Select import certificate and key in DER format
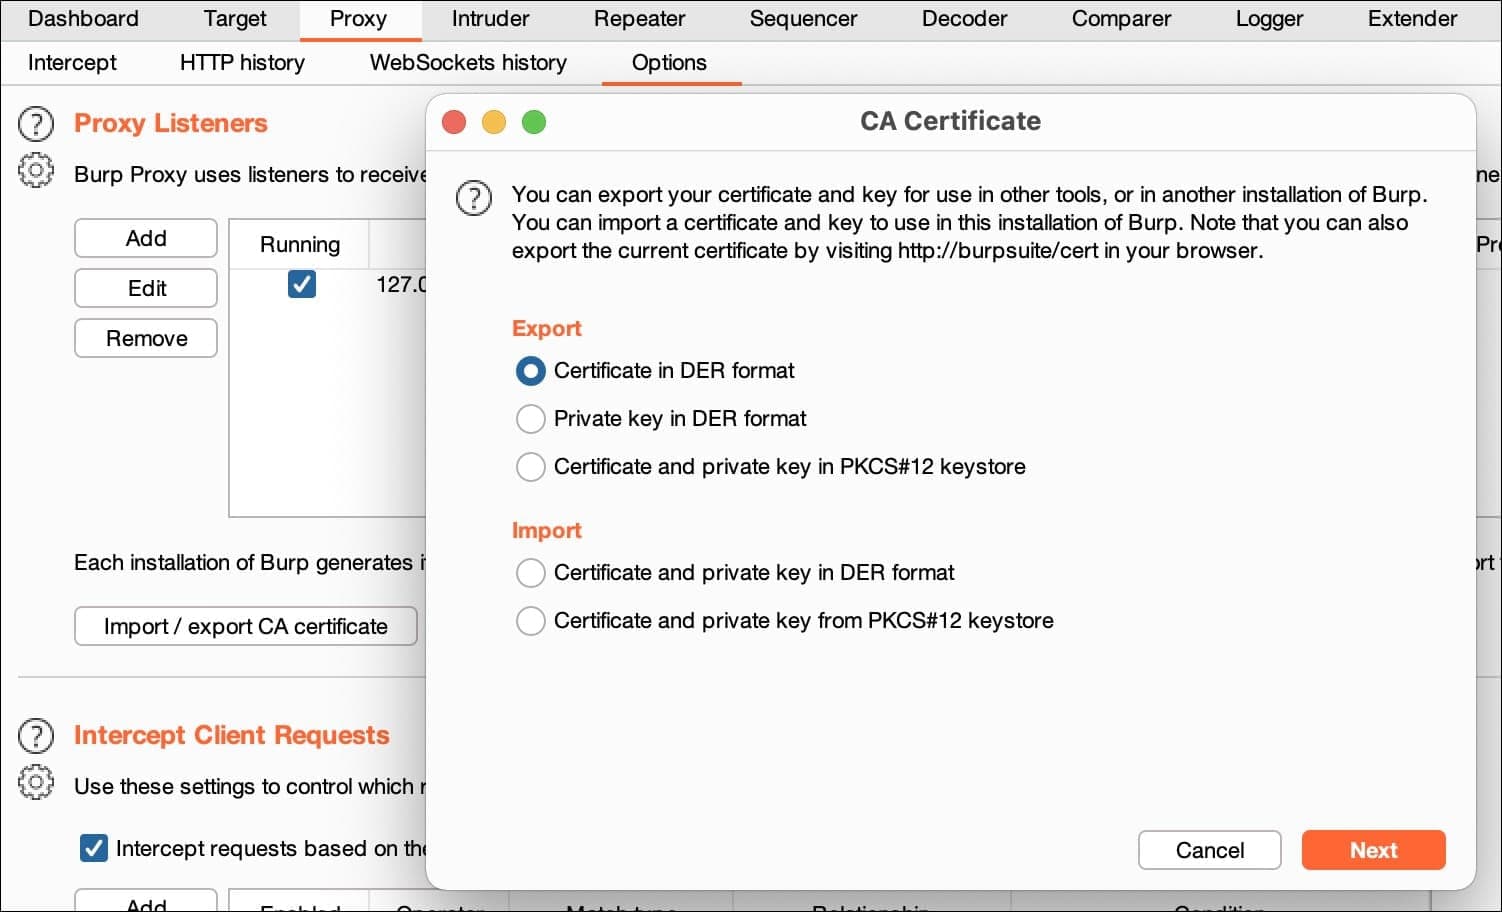 (530, 573)
